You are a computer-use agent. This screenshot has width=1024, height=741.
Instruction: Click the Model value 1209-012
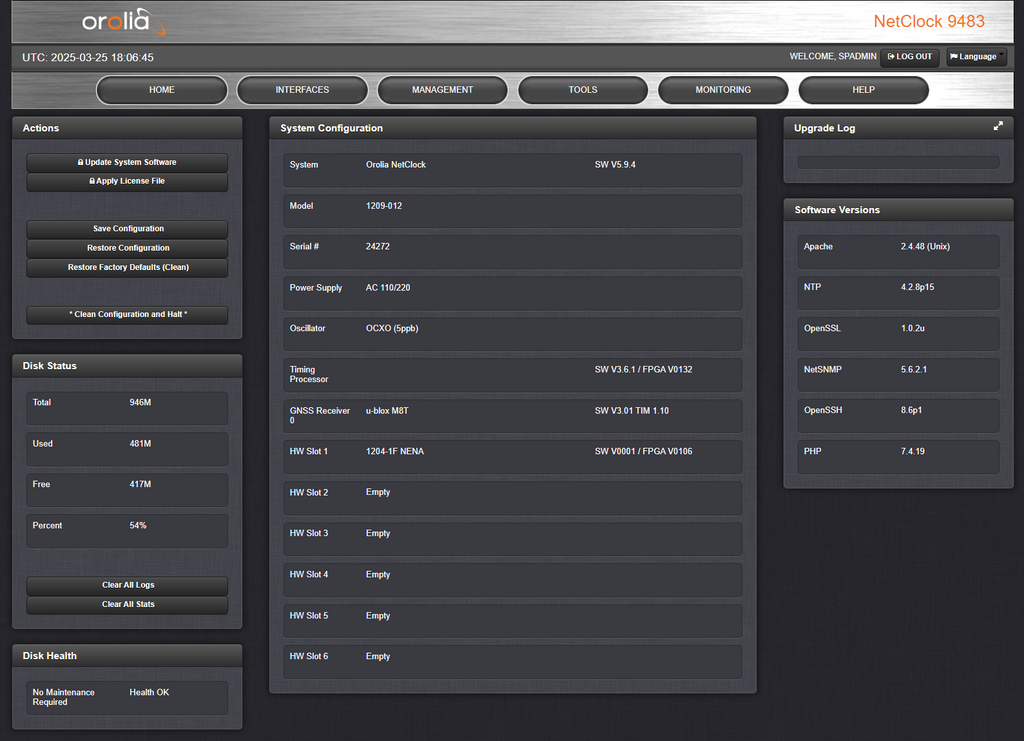click(x=384, y=206)
